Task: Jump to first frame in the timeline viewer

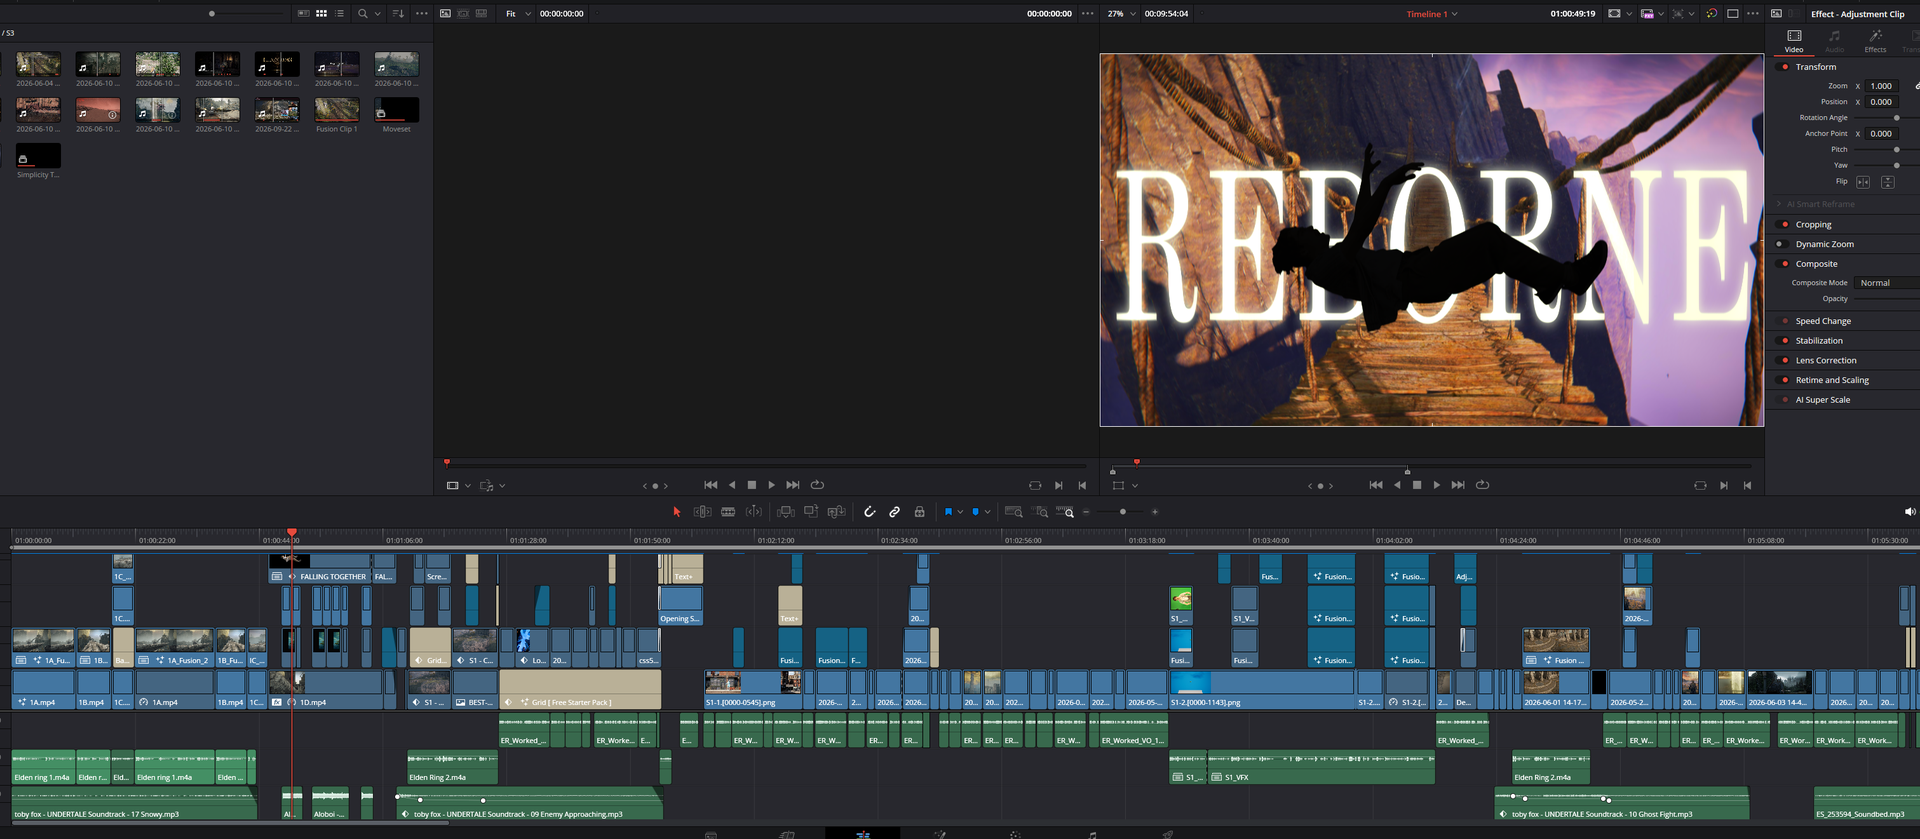Action: pos(1376,485)
